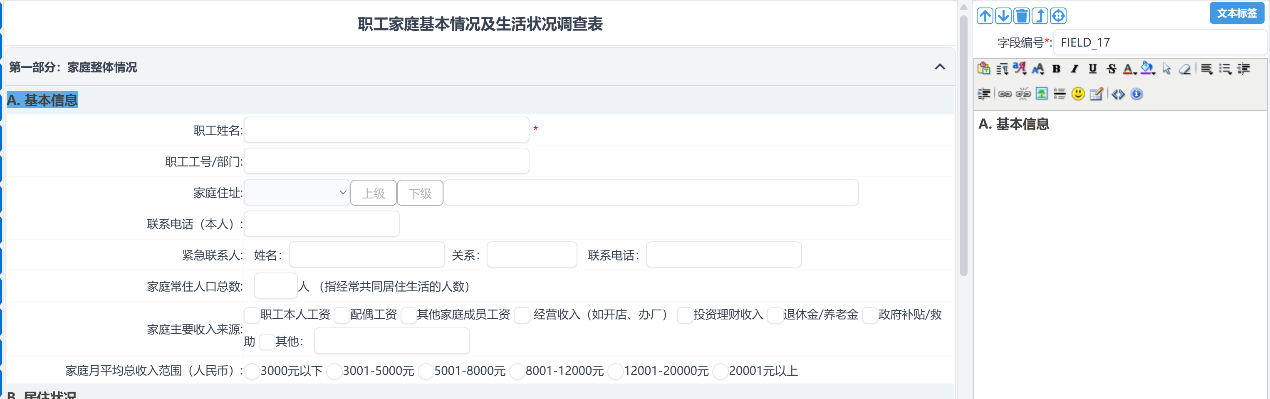This screenshot has width=1270, height=399.
Task: Open highlight background color picker
Action: coord(1148,69)
